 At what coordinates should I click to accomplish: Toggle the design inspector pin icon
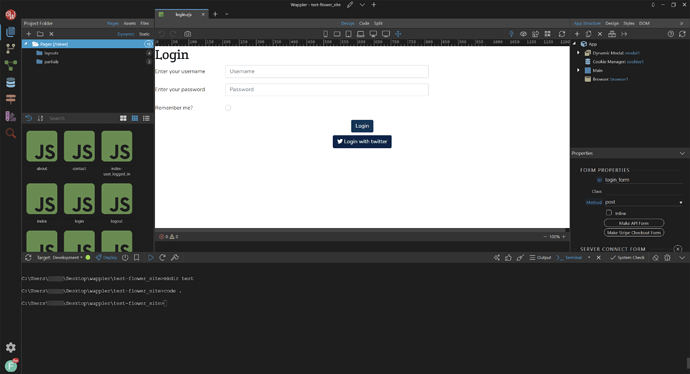tap(511, 34)
